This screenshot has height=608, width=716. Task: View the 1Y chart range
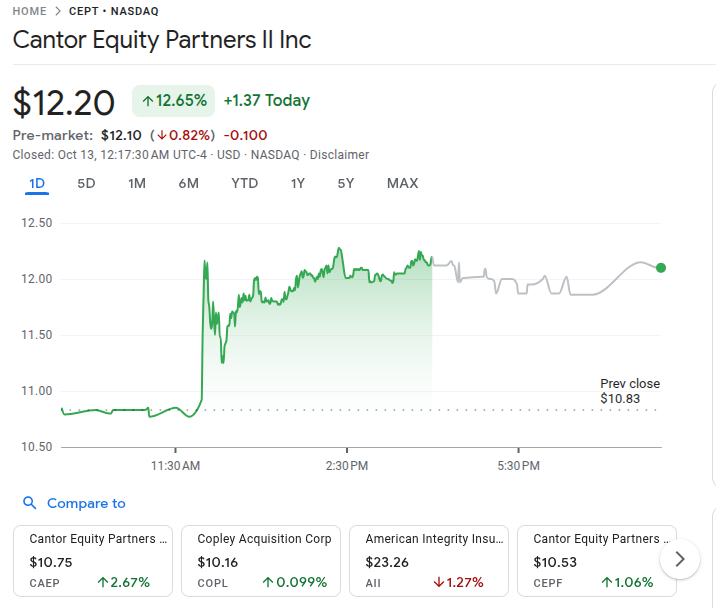pyautogui.click(x=298, y=183)
